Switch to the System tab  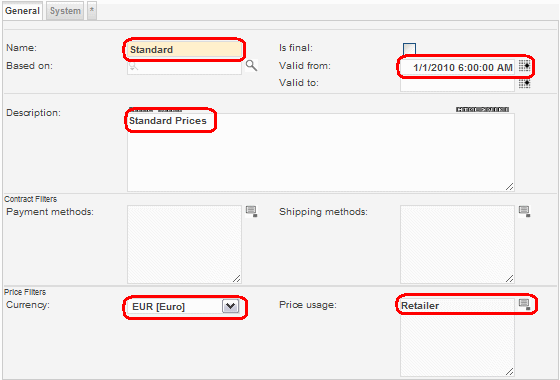pos(65,11)
